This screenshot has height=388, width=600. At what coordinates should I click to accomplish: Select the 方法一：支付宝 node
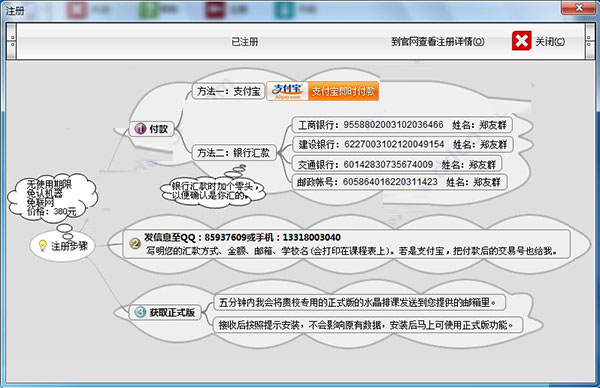pos(228,91)
